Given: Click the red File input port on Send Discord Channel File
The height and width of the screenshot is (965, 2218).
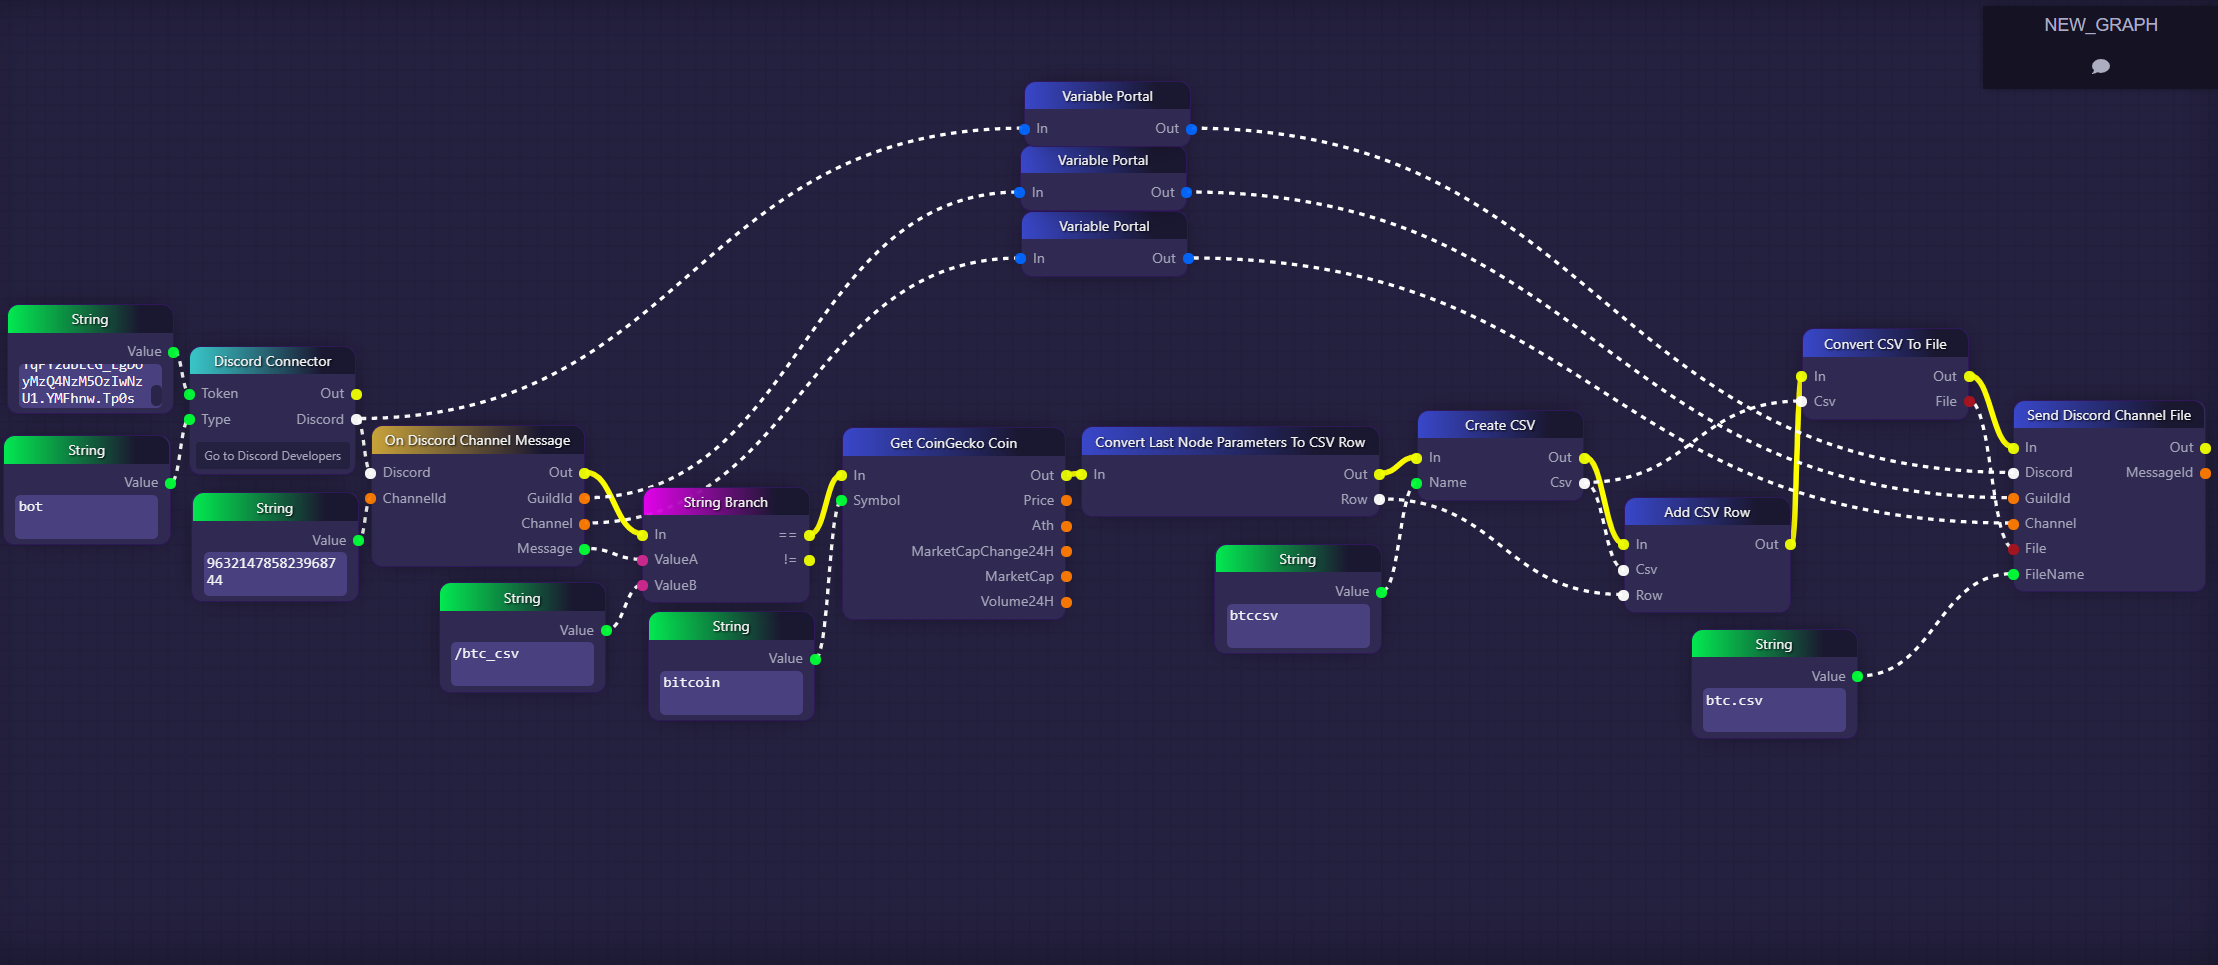Looking at the screenshot, I should (x=2013, y=549).
